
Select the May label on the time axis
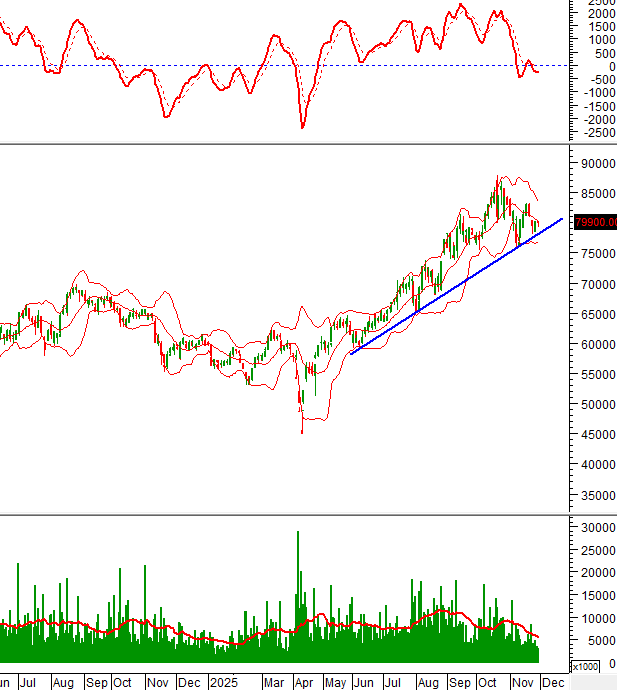click(x=336, y=682)
